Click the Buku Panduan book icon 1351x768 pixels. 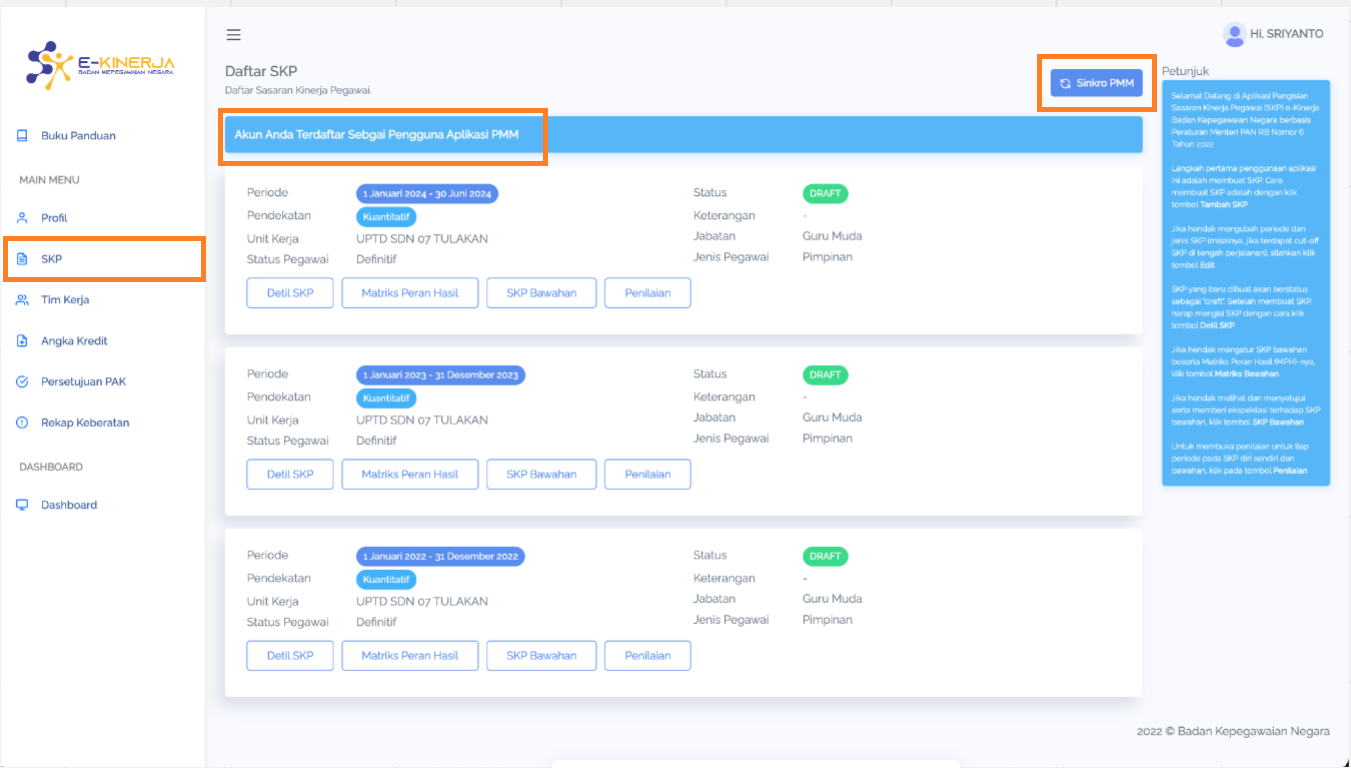pos(22,136)
